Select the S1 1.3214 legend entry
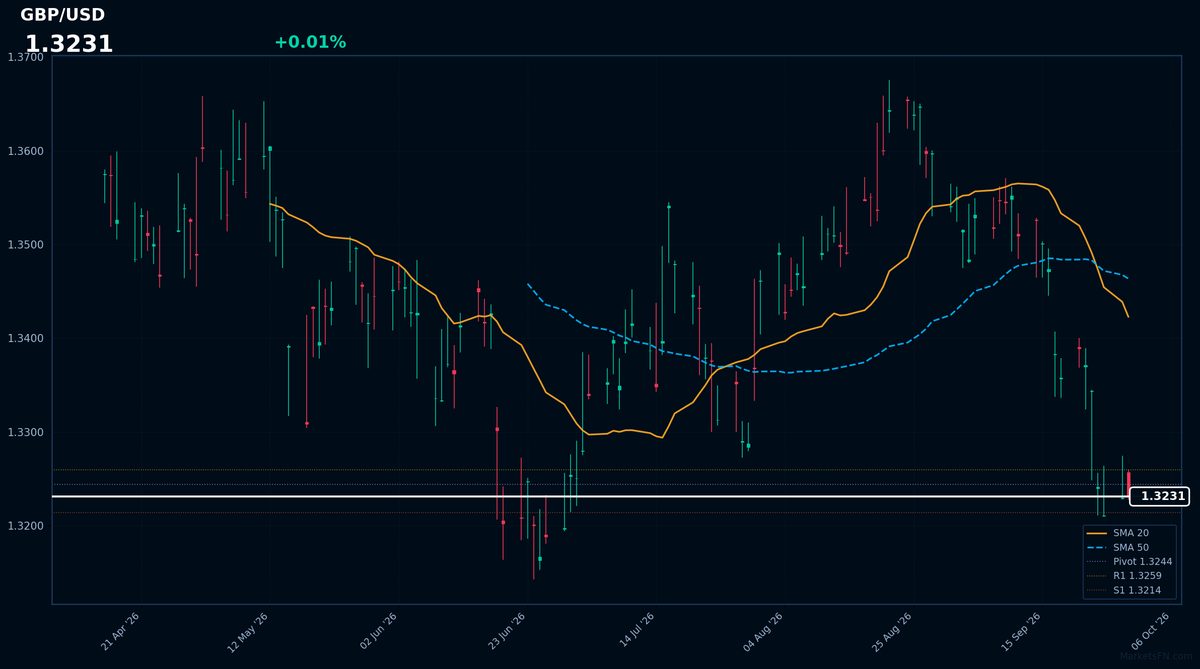Image resolution: width=1200 pixels, height=669 pixels. tap(1124, 590)
